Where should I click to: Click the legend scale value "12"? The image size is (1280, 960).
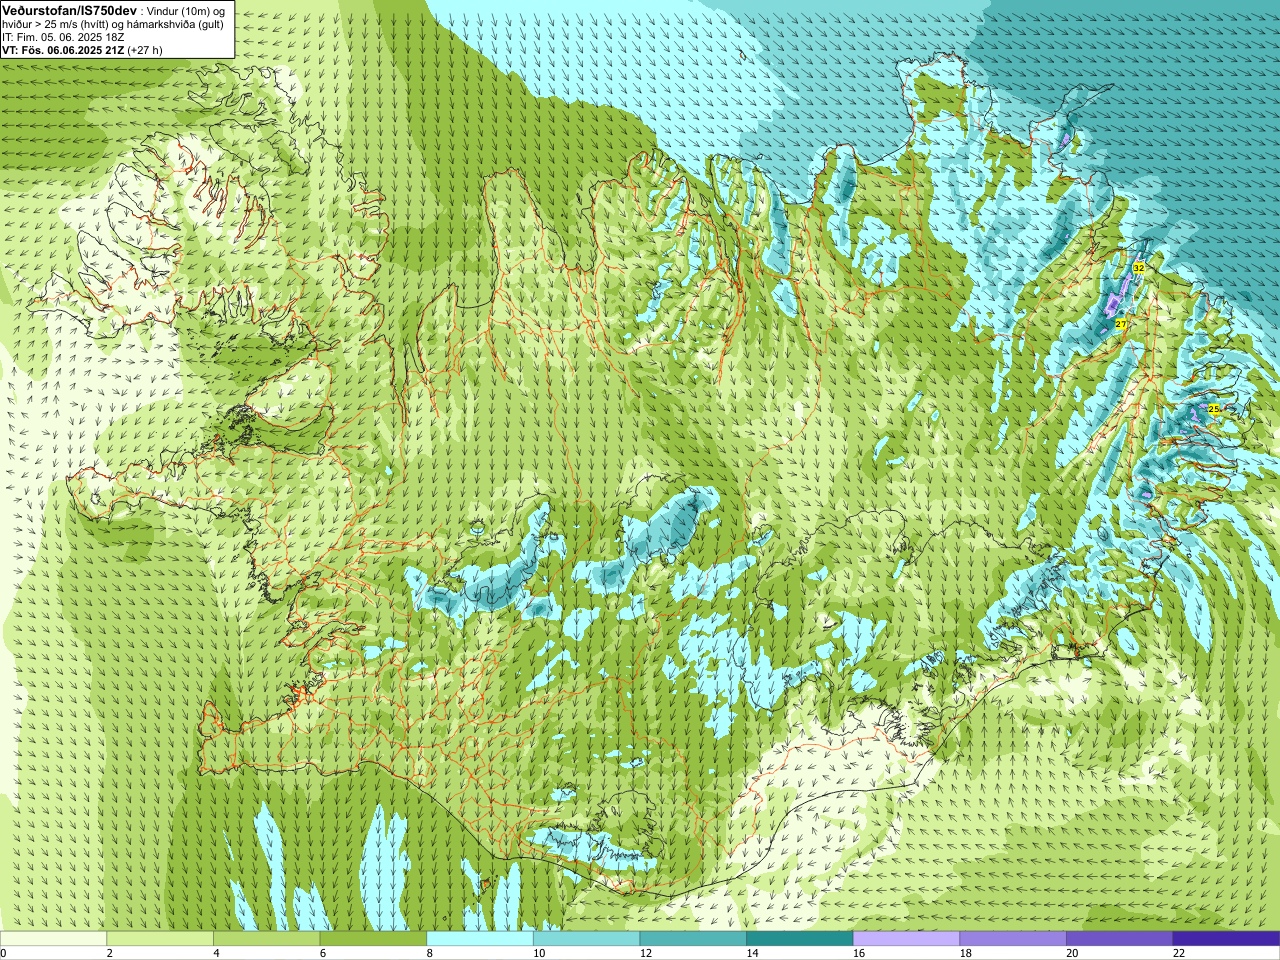click(x=646, y=953)
